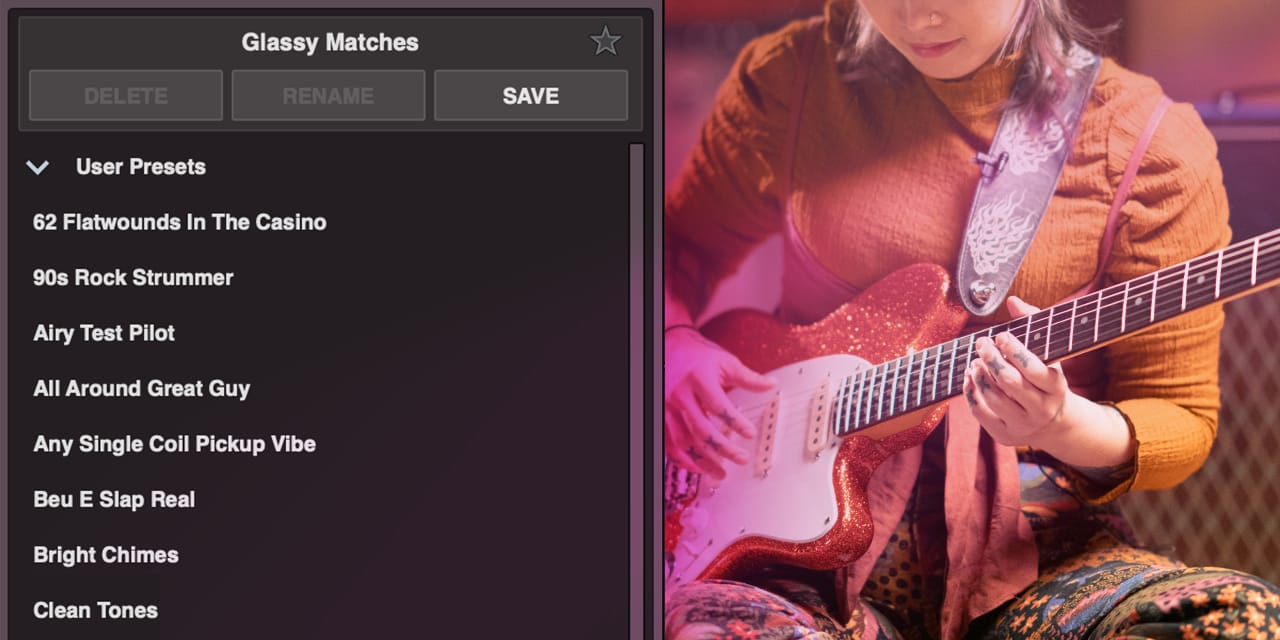
Task: Choose the Airy Test Pilot preset
Action: pos(104,333)
